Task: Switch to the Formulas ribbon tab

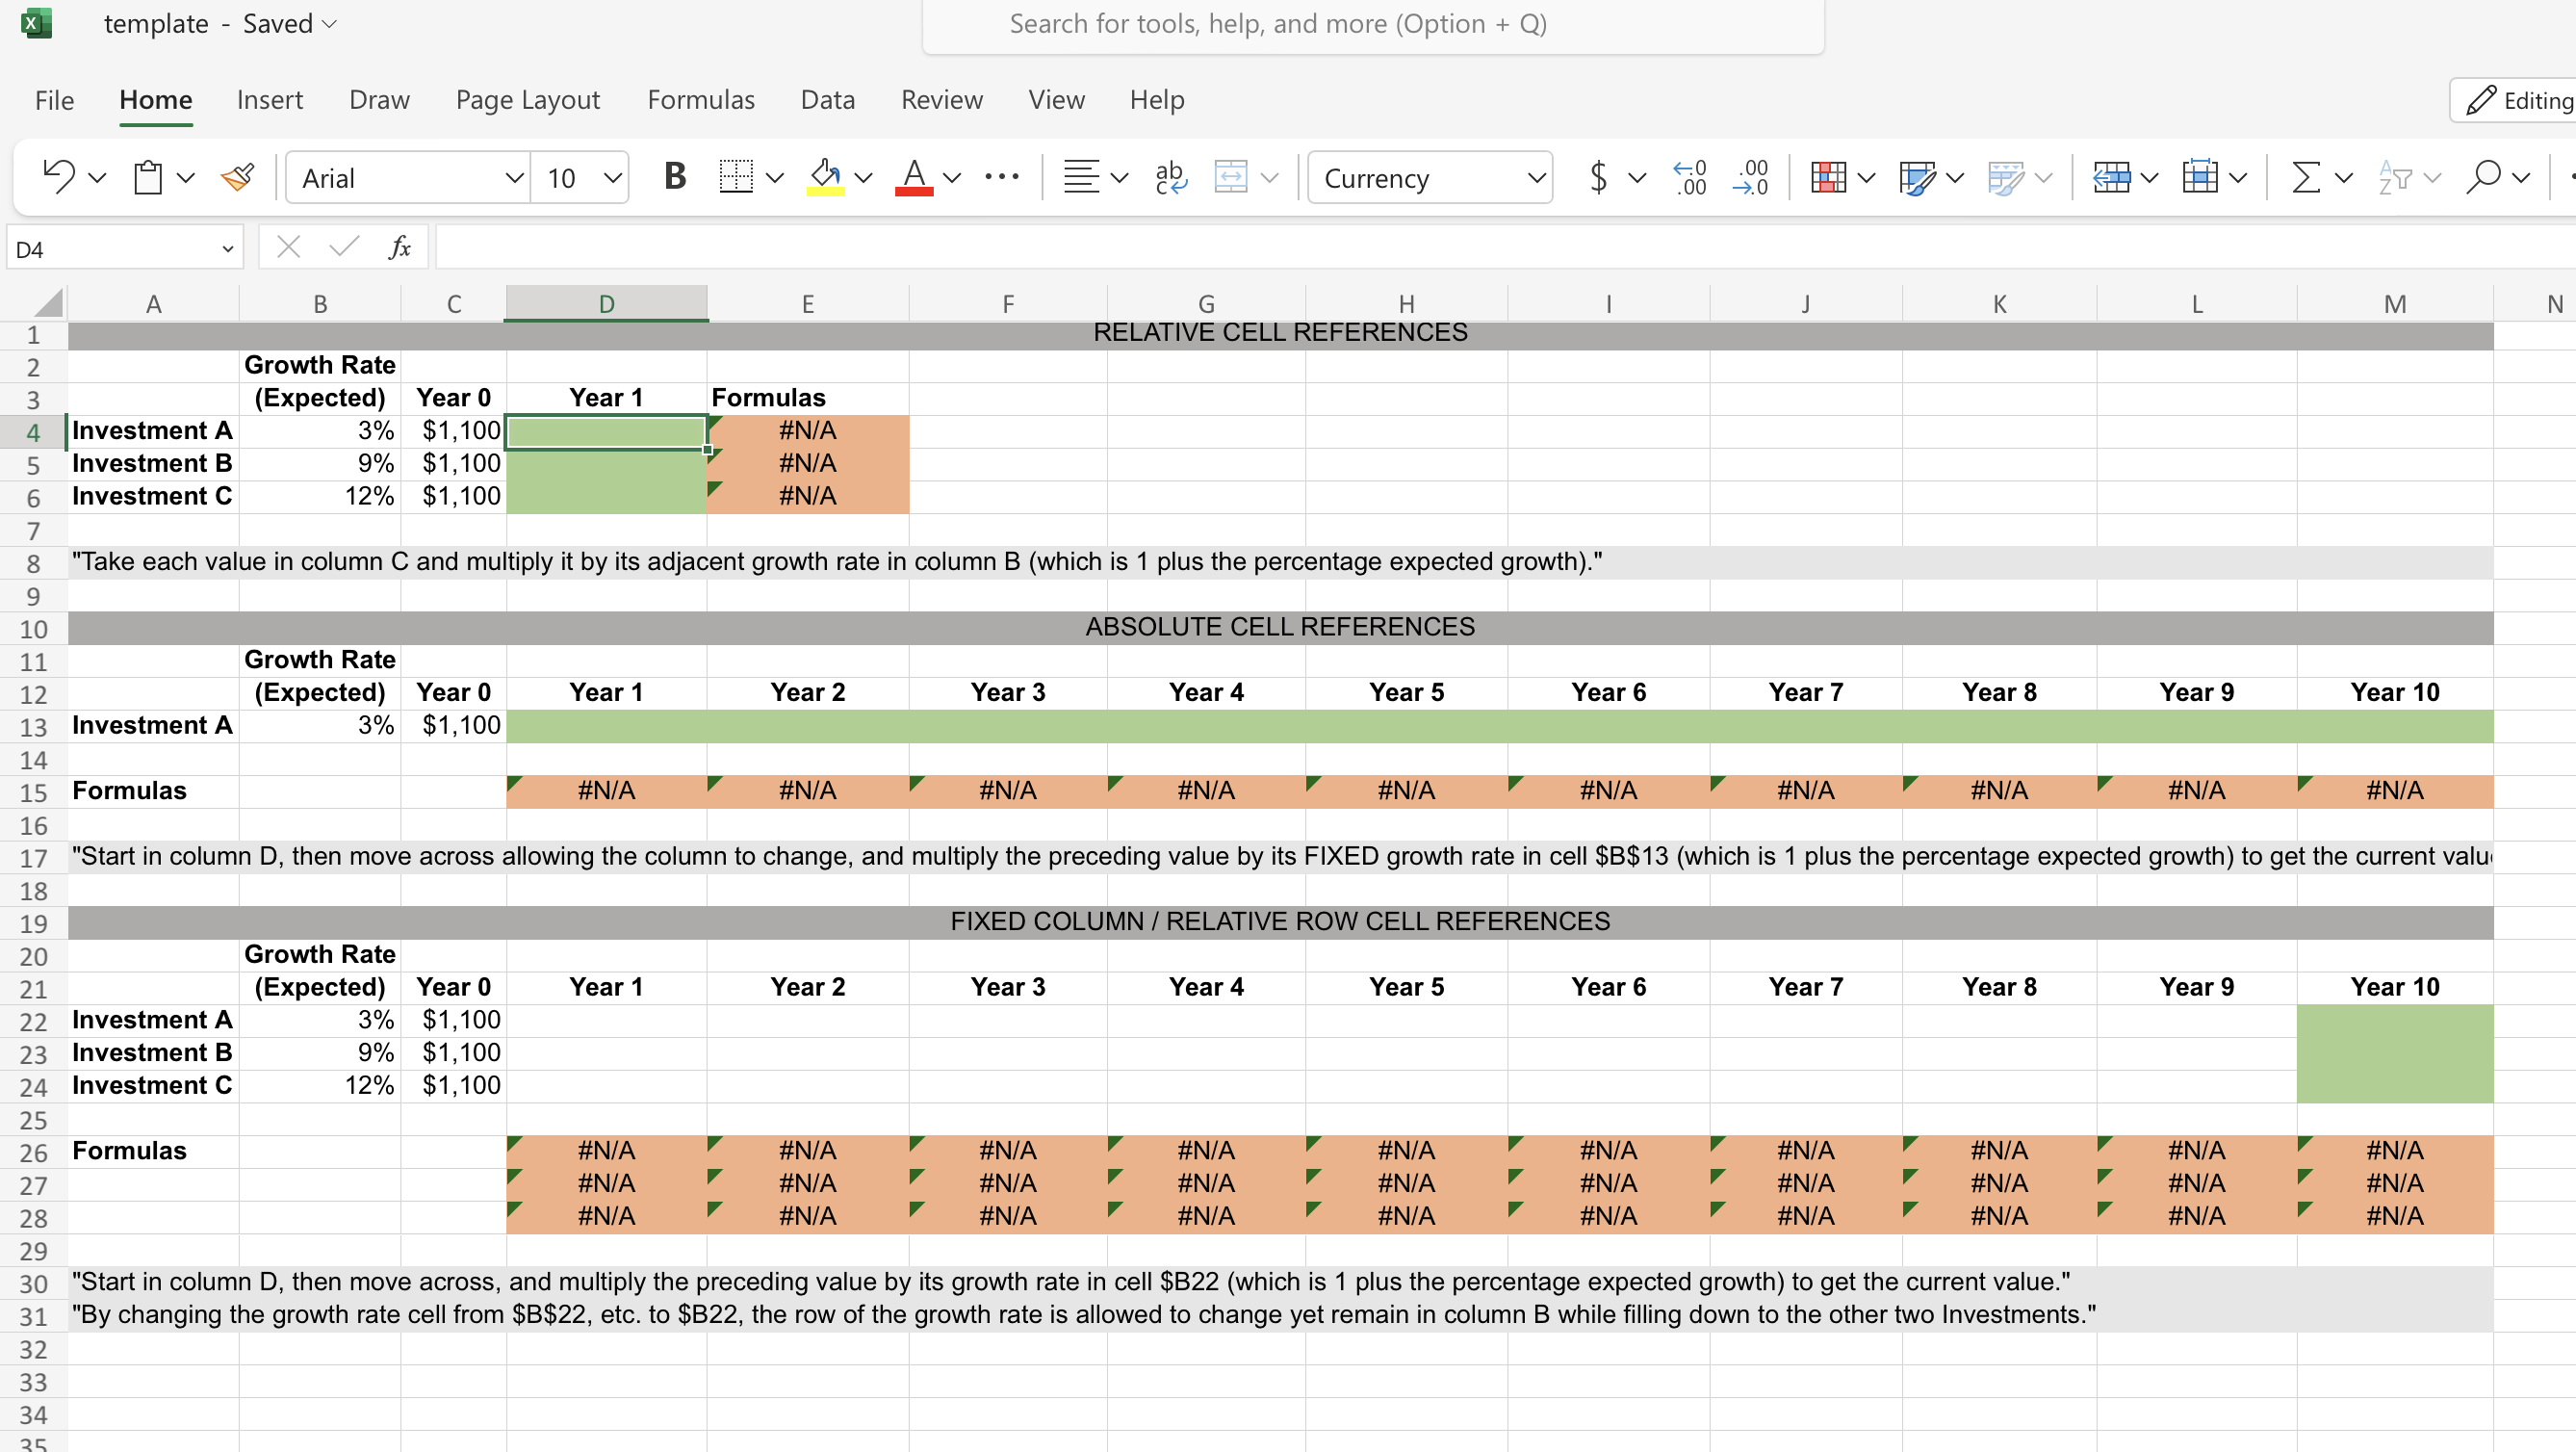Action: [700, 99]
